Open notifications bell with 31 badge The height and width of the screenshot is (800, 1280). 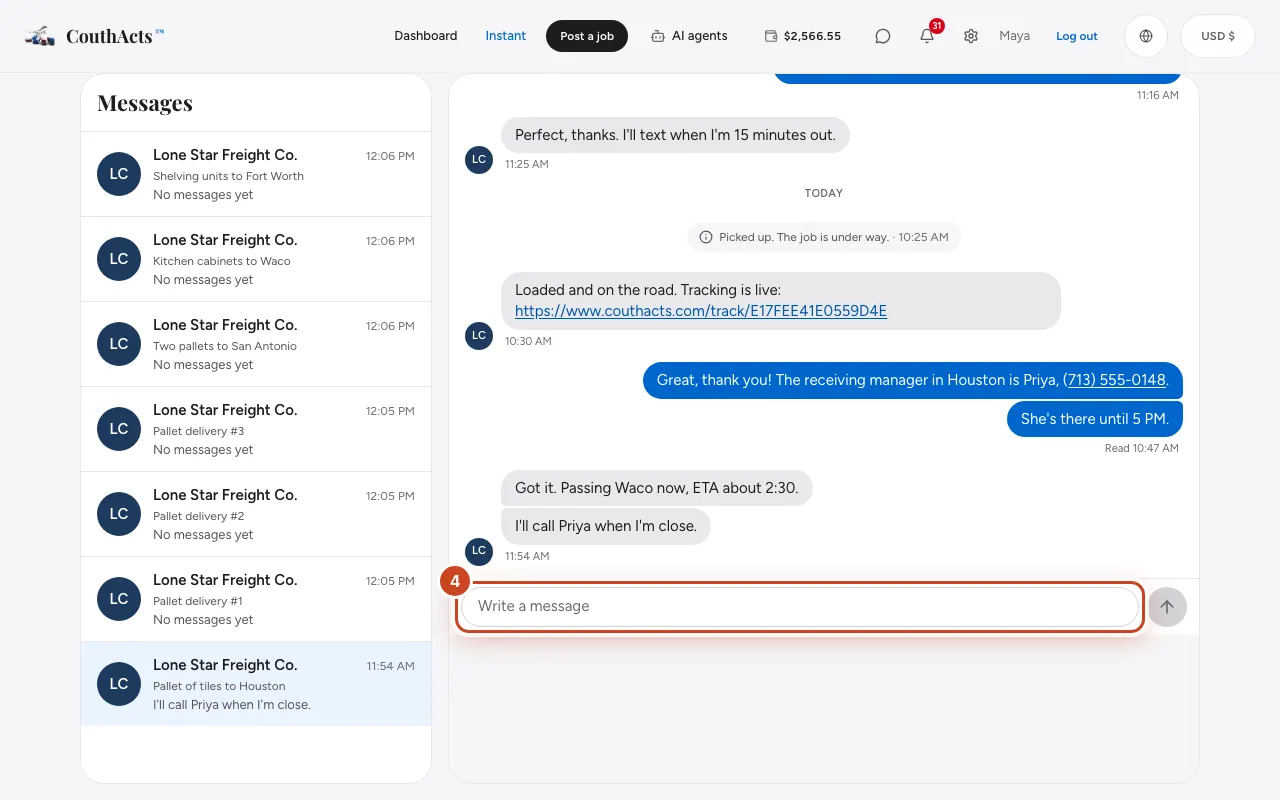click(x=927, y=36)
